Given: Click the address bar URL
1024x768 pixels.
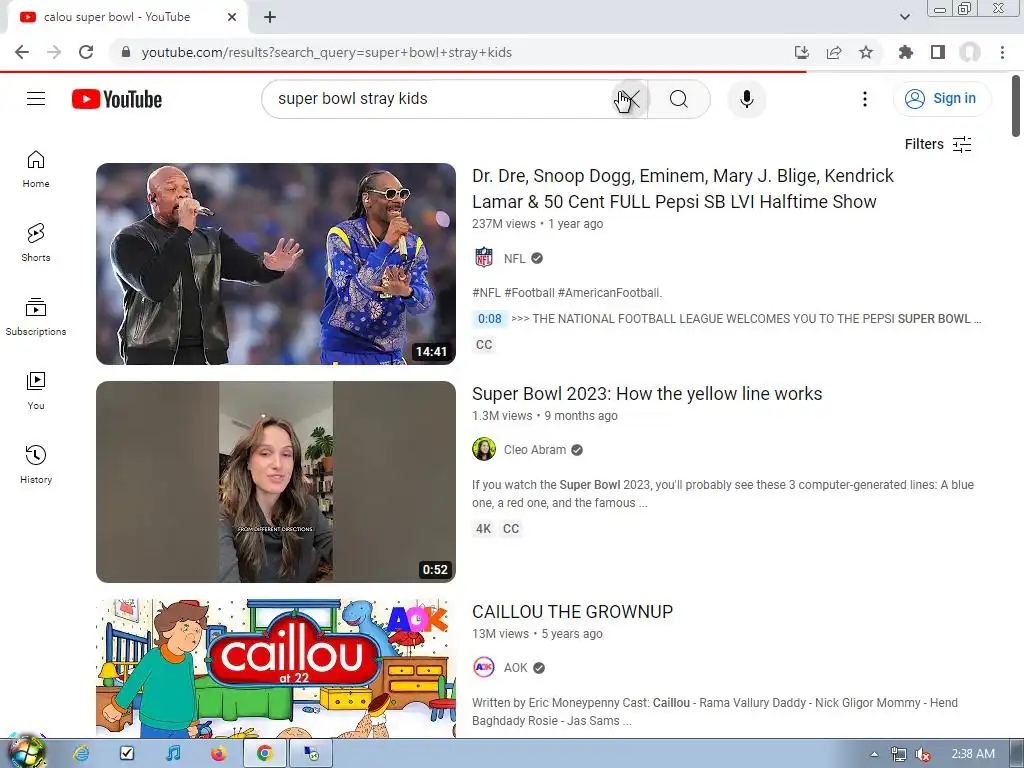Looking at the screenshot, I should point(327,52).
